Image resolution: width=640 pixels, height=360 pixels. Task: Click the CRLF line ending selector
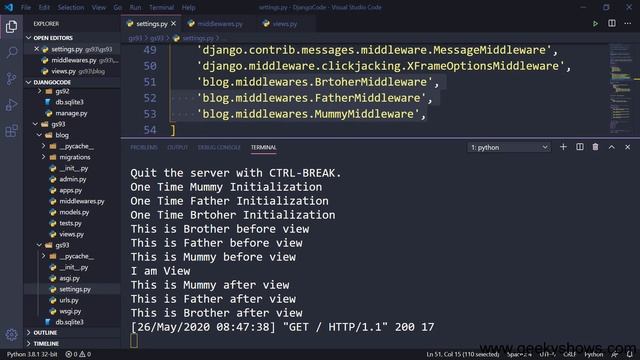point(569,354)
